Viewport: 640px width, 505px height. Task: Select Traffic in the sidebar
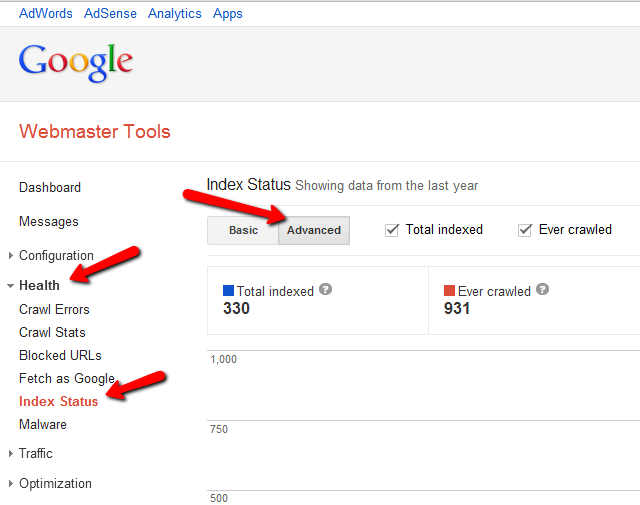36,454
